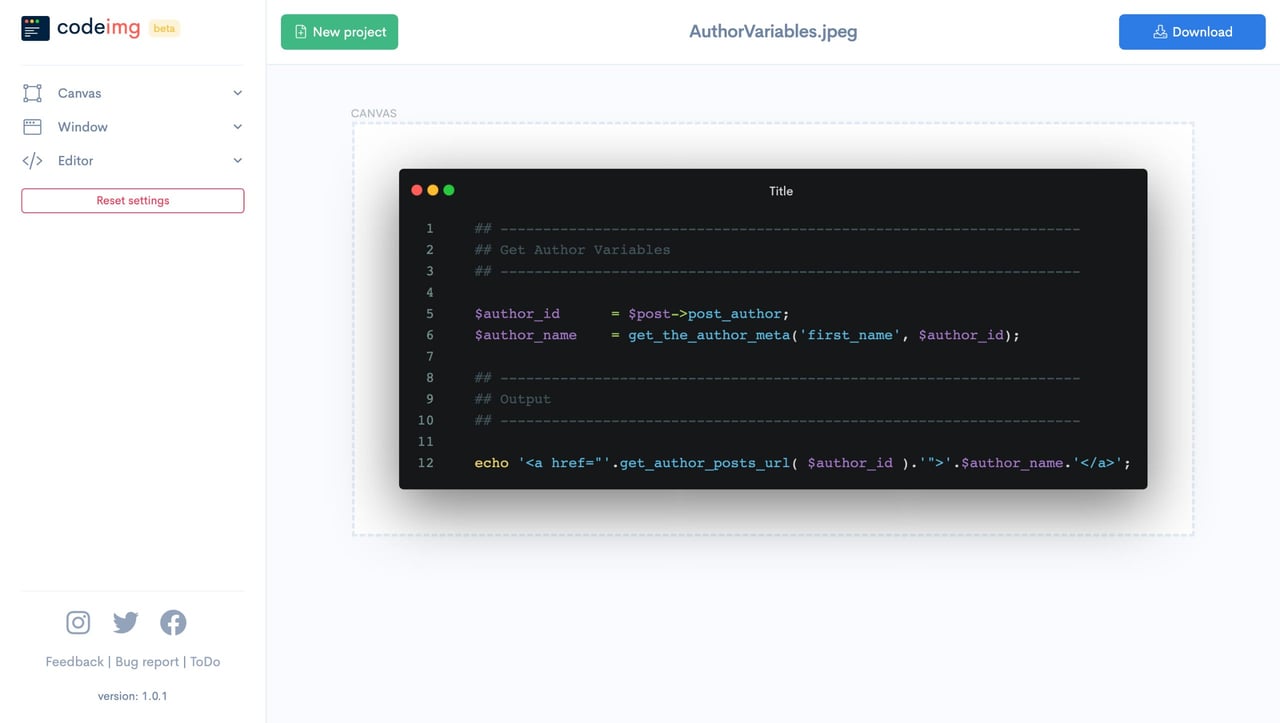Image resolution: width=1280 pixels, height=723 pixels.
Task: Toggle the green traffic-light dot on code window
Action: pos(449,189)
